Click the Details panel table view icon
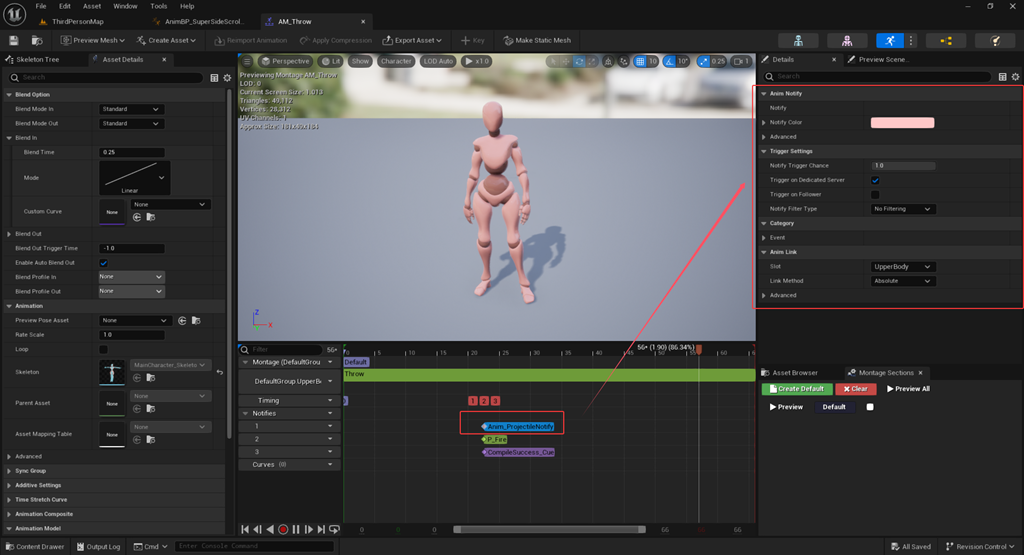This screenshot has height=555, width=1024. pyautogui.click(x=1002, y=77)
